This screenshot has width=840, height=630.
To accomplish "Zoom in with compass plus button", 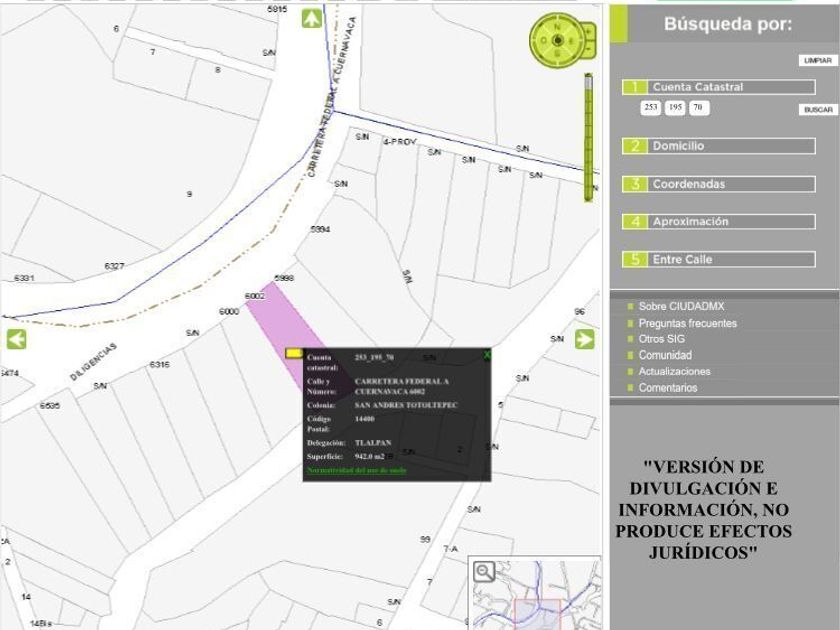I will coord(589,33).
